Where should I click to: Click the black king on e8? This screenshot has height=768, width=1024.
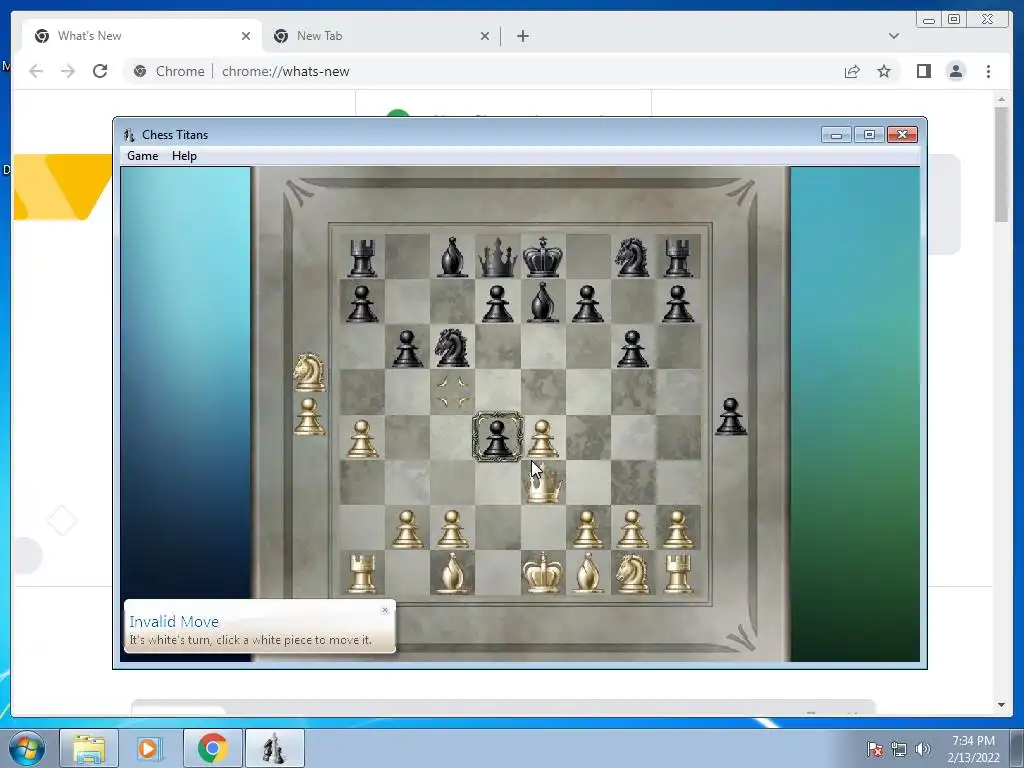coord(543,256)
